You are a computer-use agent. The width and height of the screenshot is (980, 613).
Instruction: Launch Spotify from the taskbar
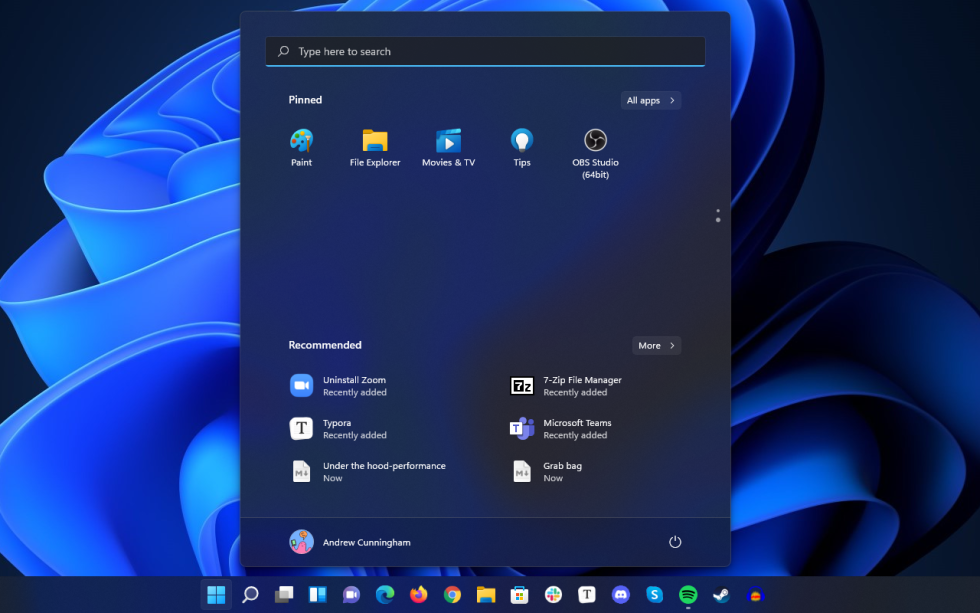(688, 594)
